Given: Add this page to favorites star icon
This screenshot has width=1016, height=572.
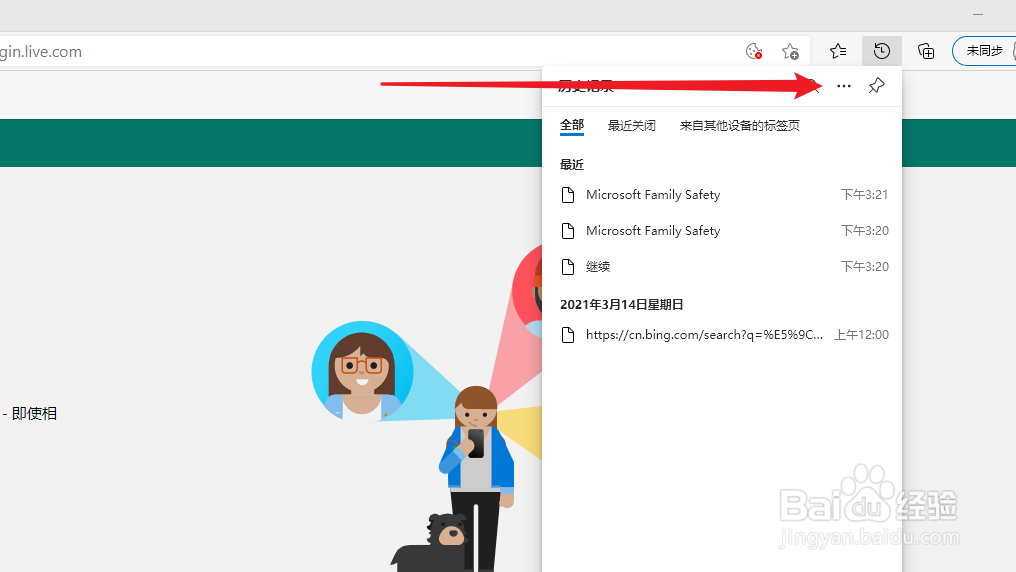Looking at the screenshot, I should (x=791, y=51).
